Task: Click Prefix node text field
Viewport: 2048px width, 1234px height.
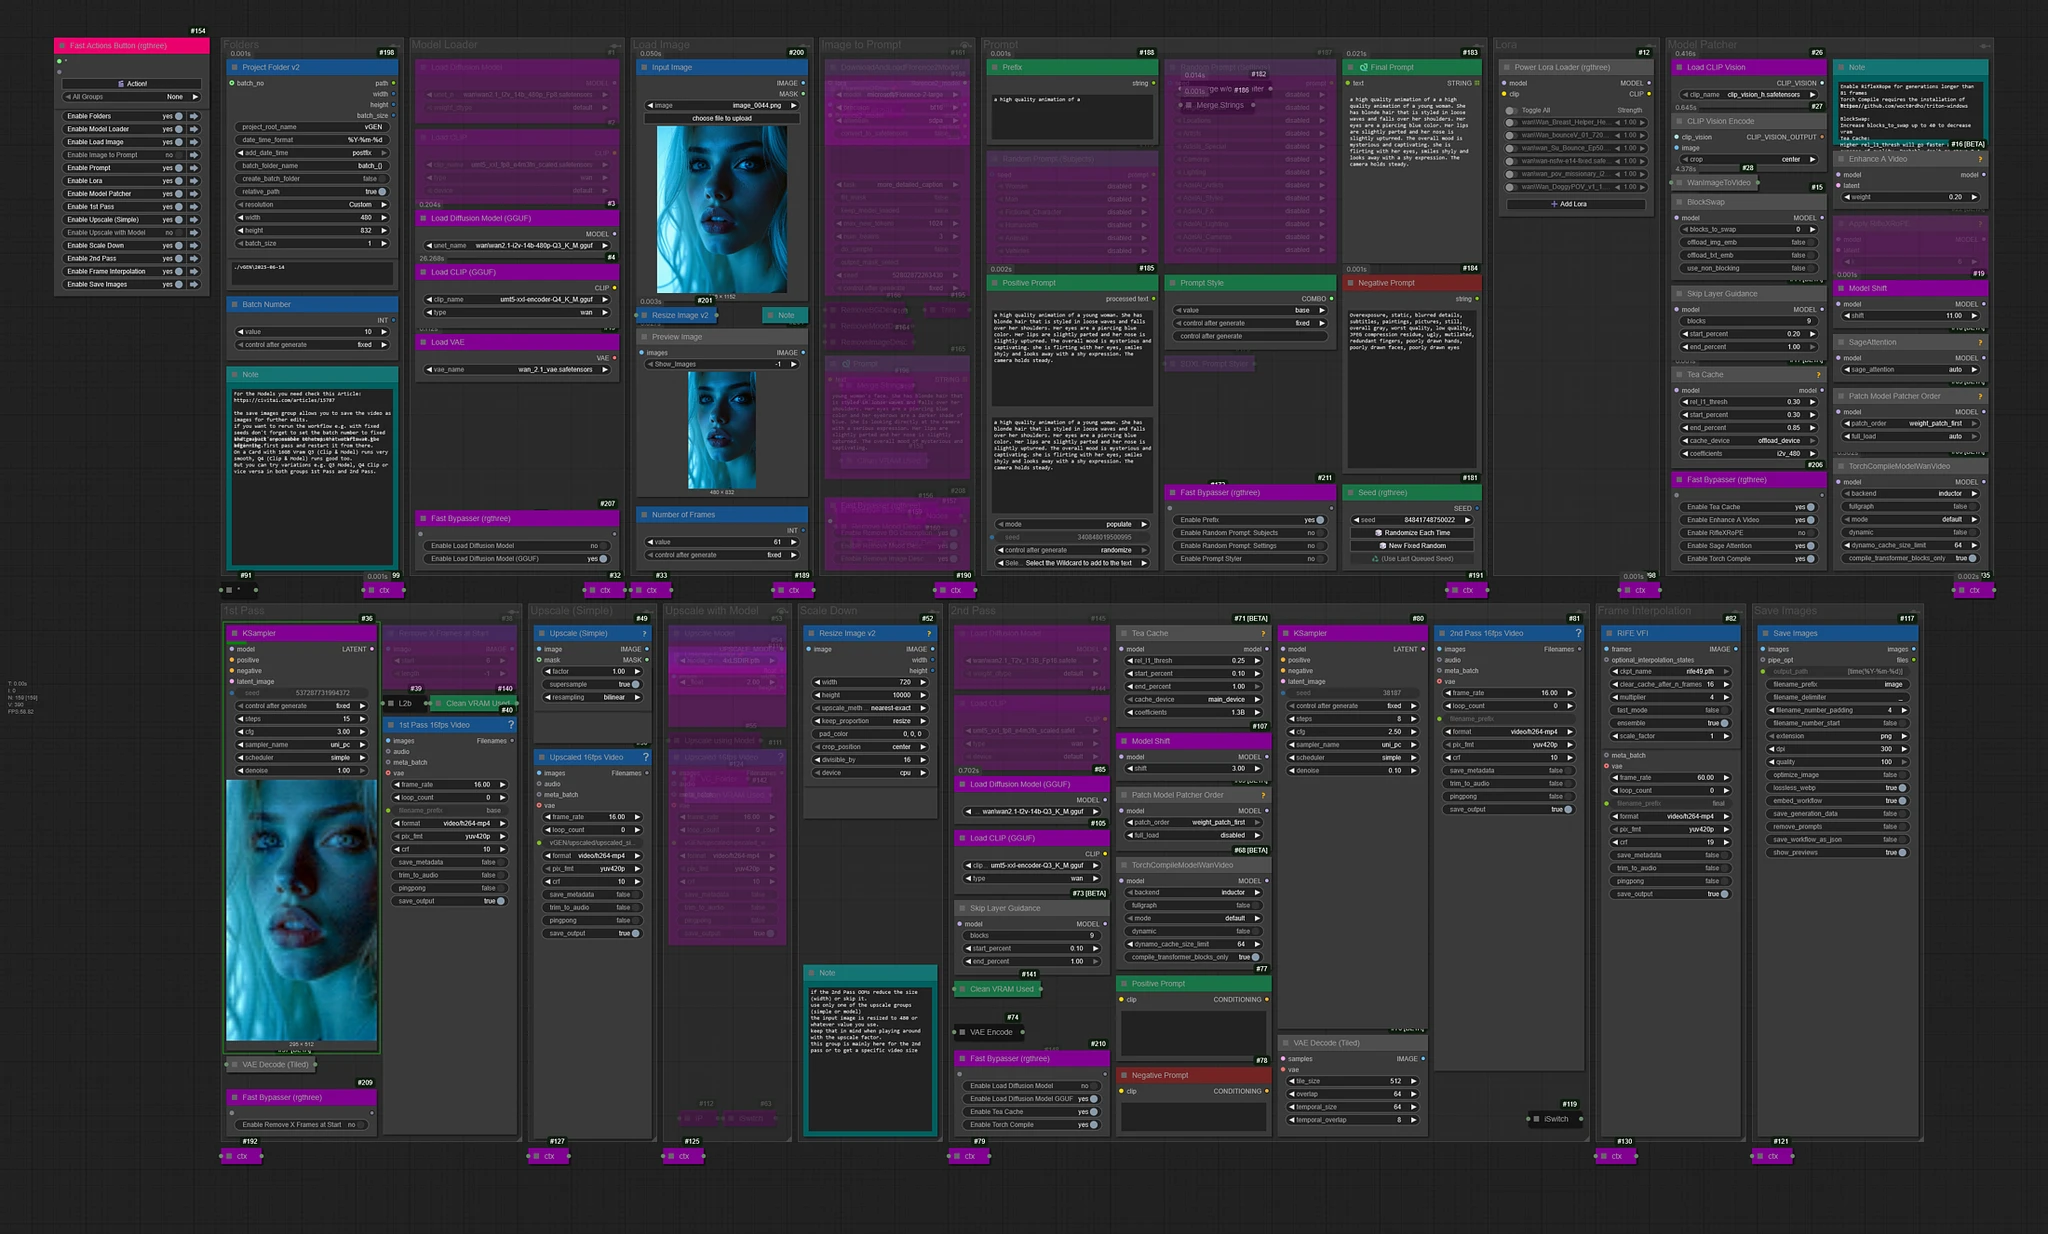Action: [1072, 116]
